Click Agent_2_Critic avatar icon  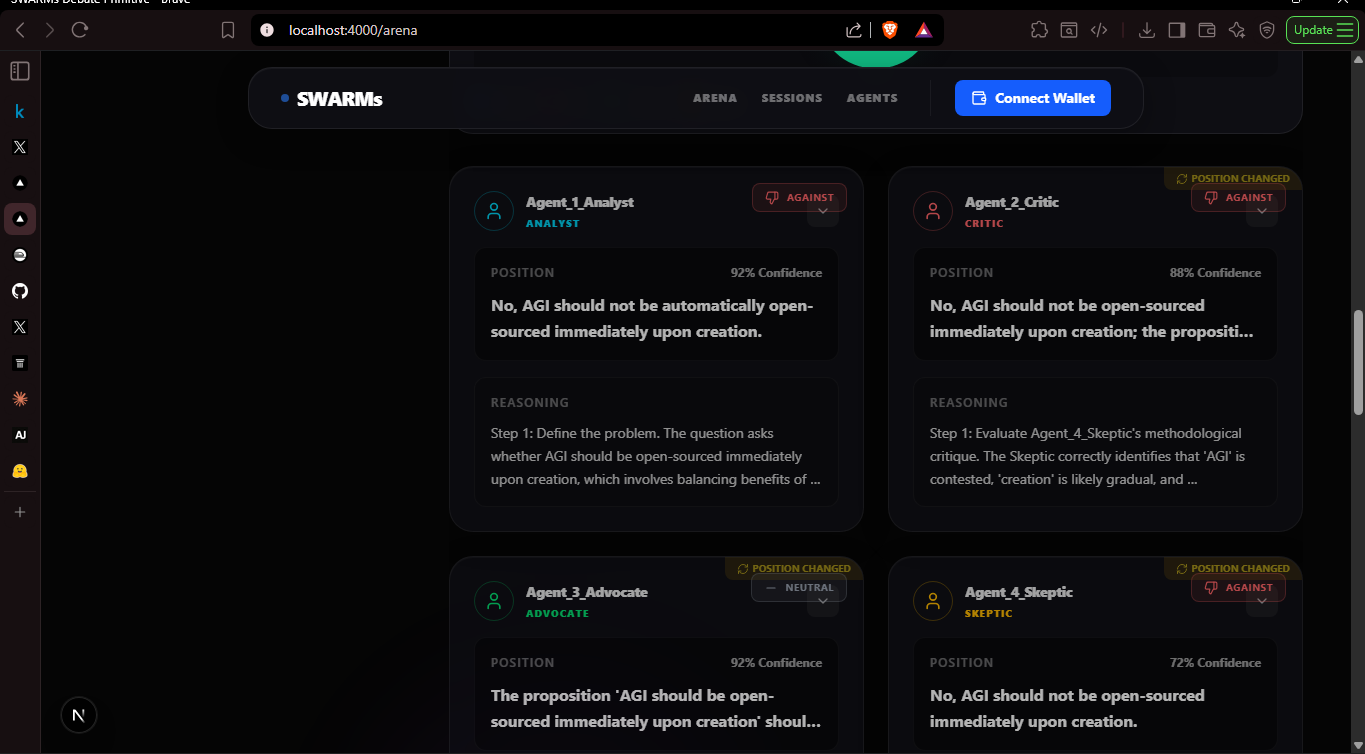coord(933,211)
